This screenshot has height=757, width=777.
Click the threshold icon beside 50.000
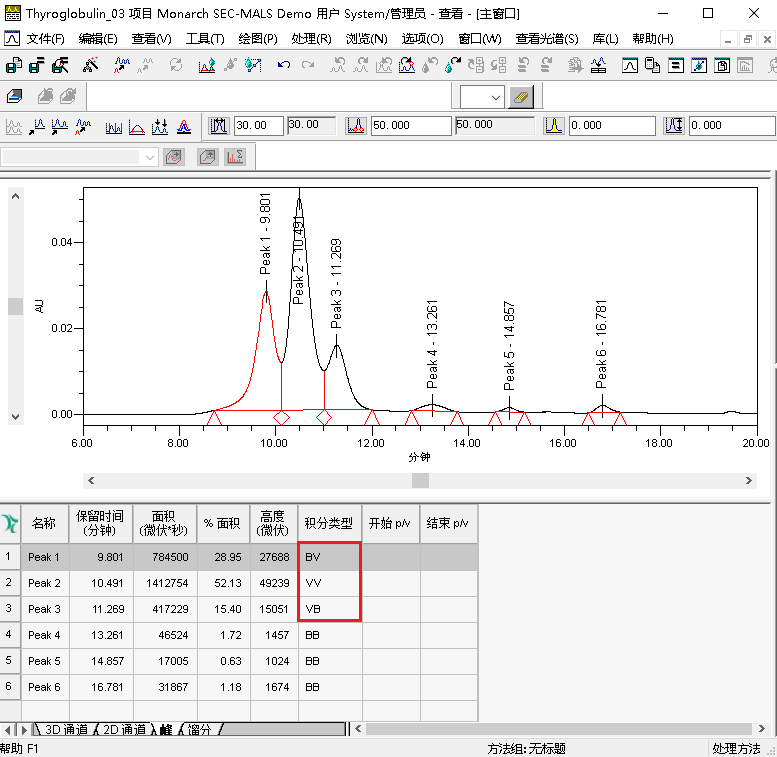click(x=356, y=126)
